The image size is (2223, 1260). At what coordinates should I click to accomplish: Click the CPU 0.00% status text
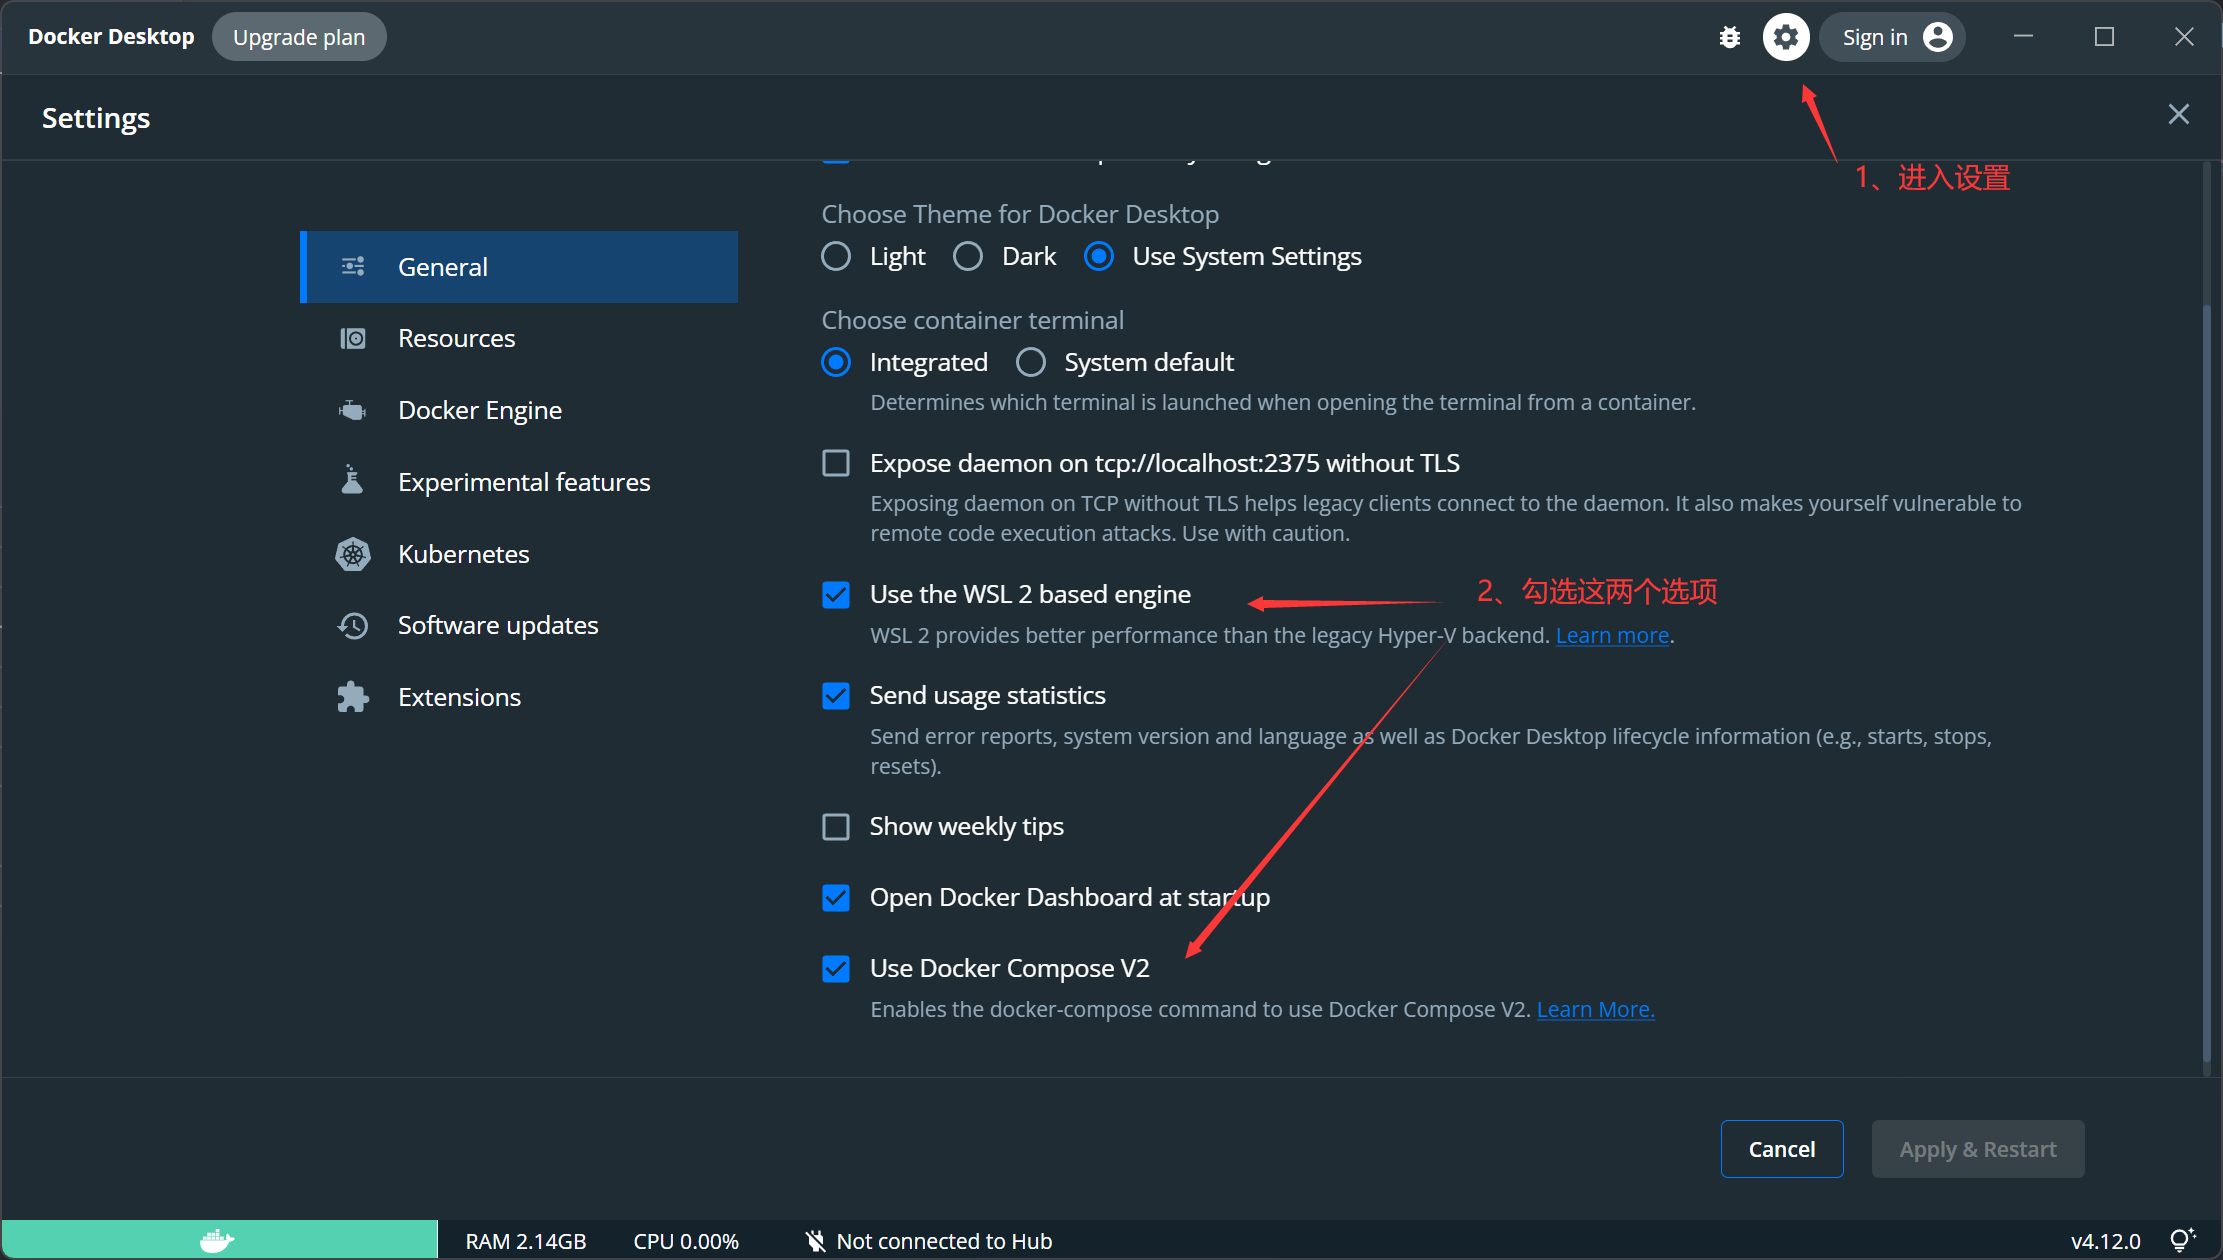[686, 1241]
